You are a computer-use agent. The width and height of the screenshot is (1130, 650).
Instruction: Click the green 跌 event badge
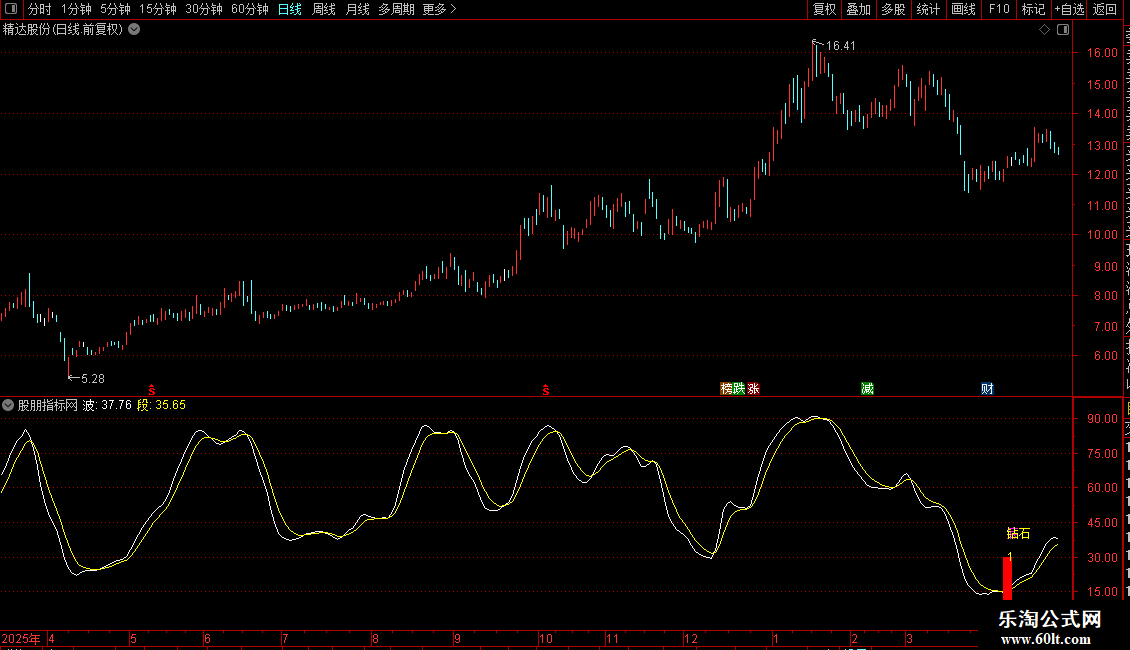tap(739, 388)
